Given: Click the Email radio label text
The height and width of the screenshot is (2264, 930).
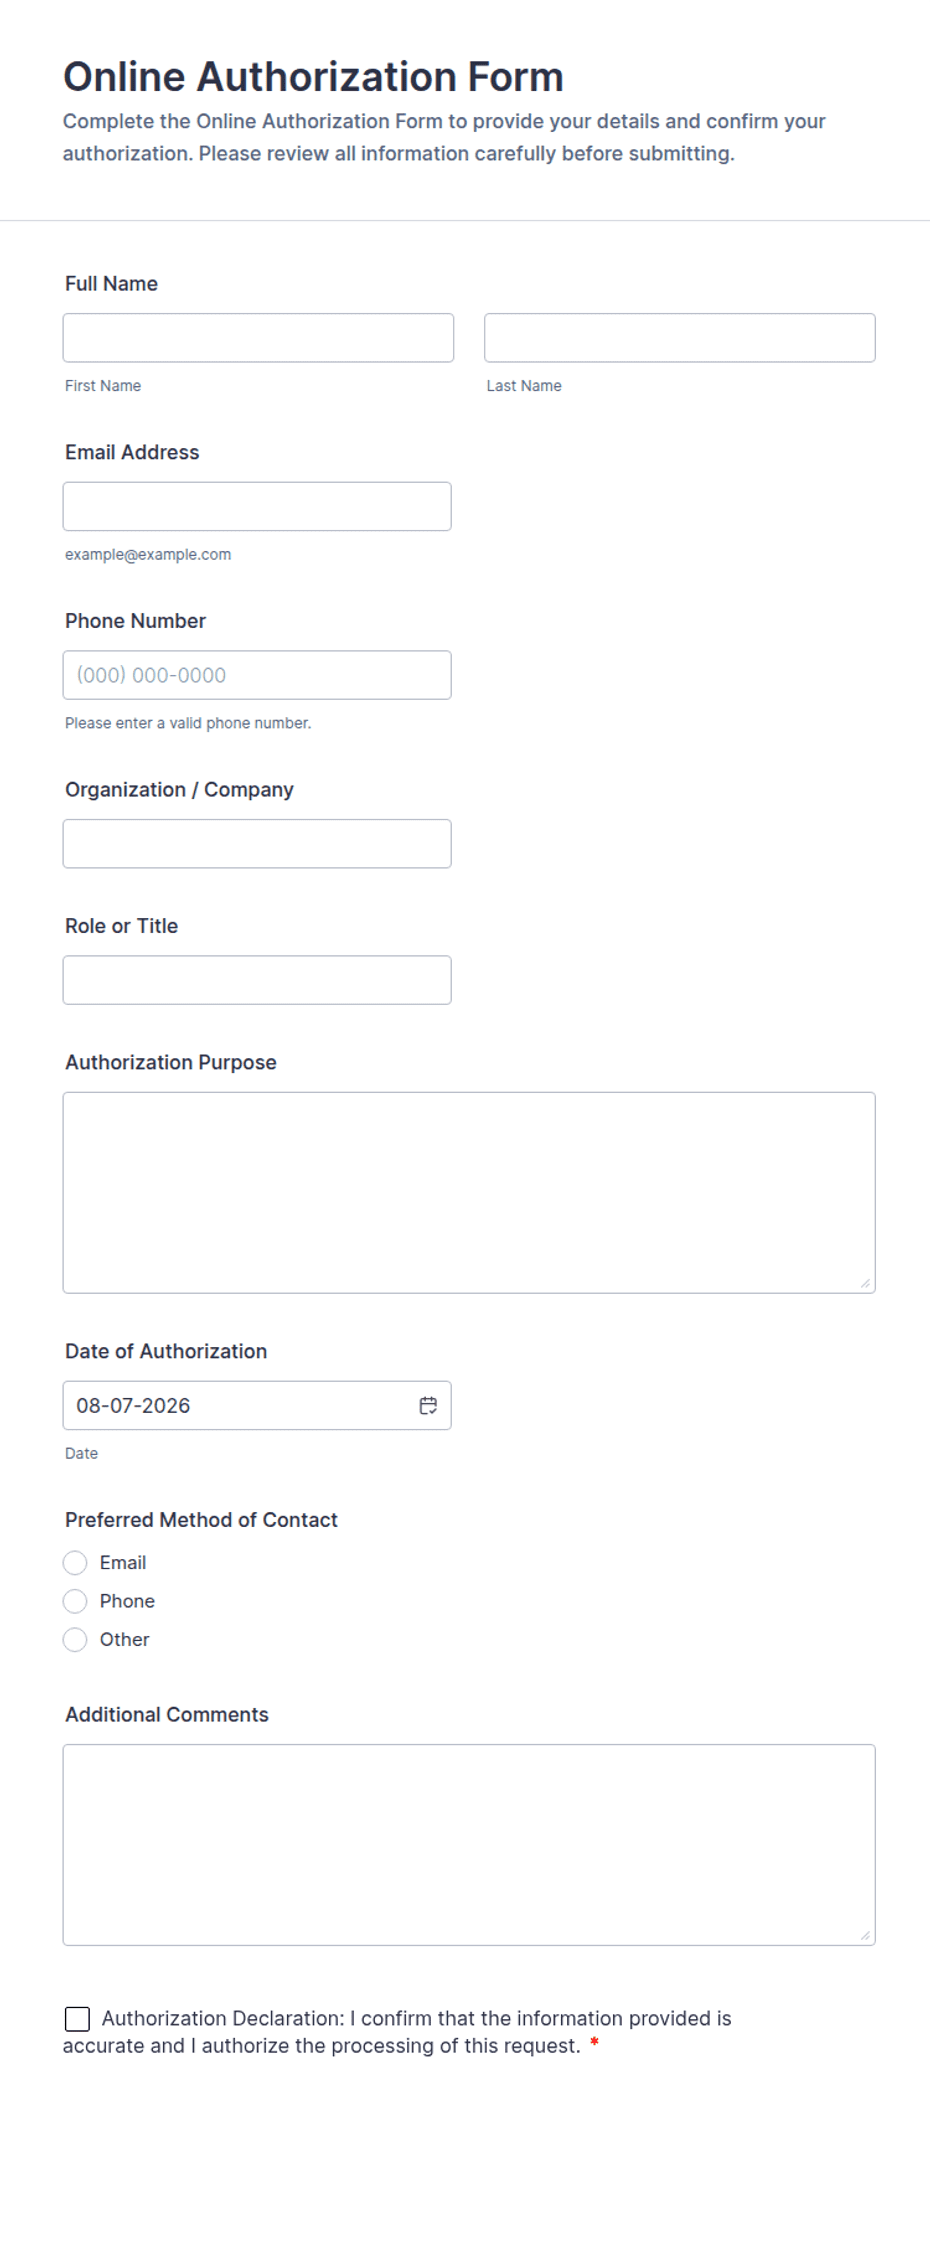Looking at the screenshot, I should click(123, 1562).
